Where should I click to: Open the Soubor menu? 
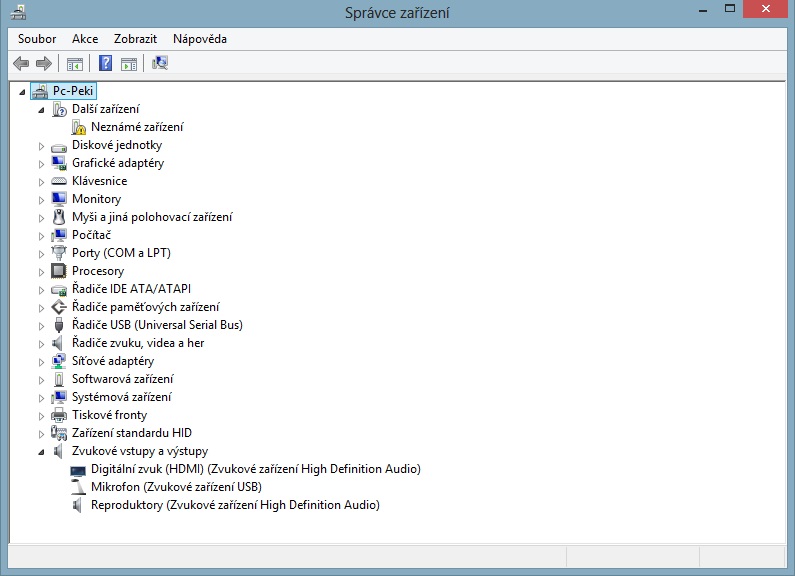(x=37, y=39)
